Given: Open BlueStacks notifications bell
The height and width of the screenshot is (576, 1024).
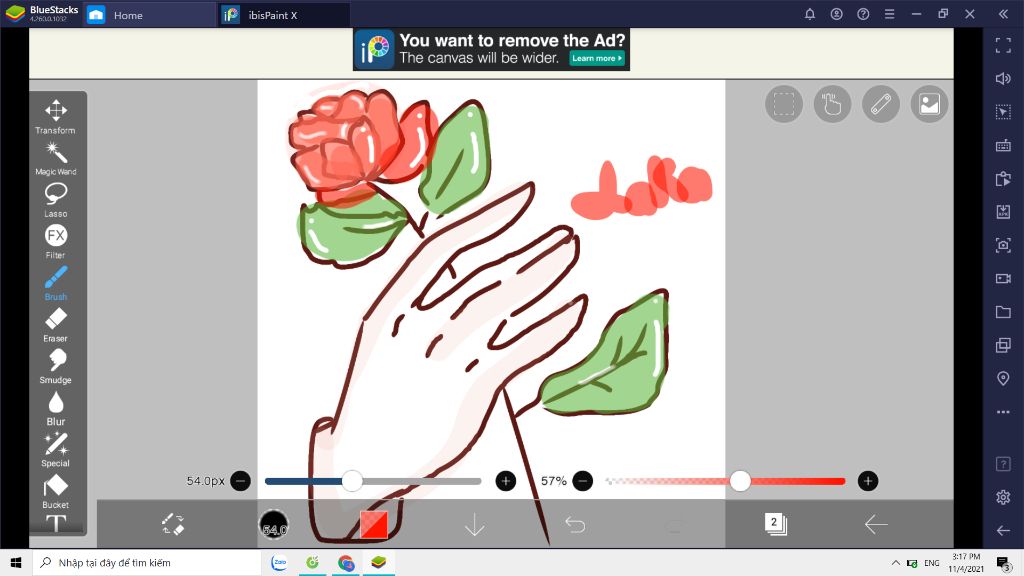Looking at the screenshot, I should point(810,14).
